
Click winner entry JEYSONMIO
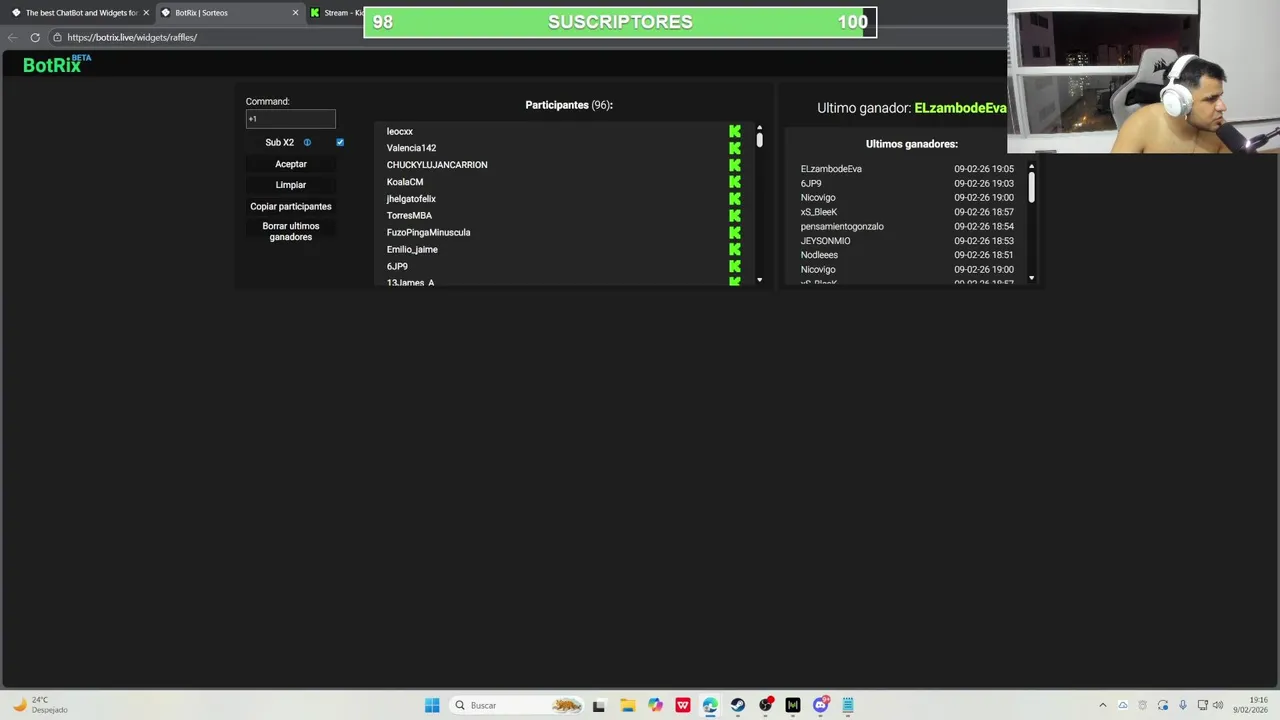click(x=826, y=241)
